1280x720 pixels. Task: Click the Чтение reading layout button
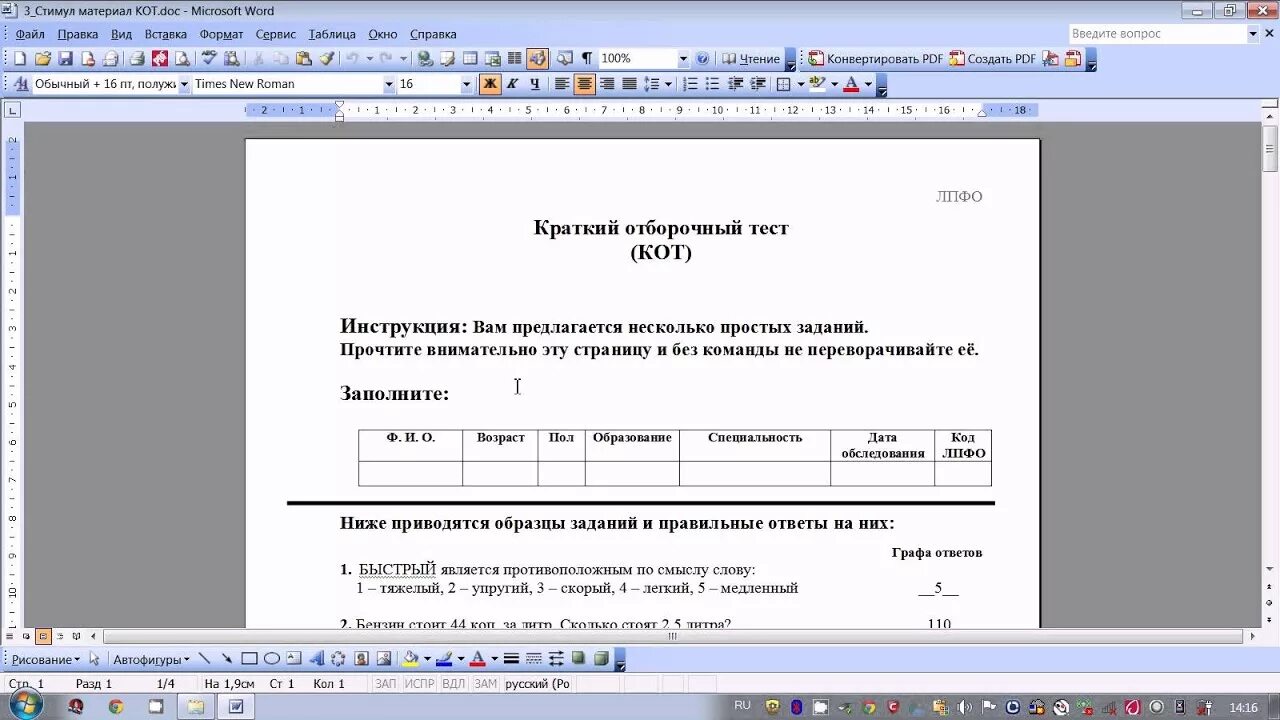point(751,59)
